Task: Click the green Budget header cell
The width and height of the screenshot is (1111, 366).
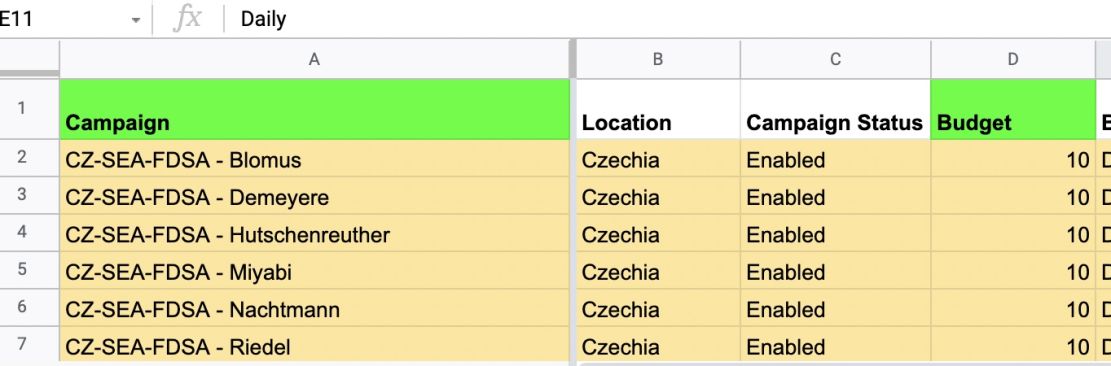Action: click(x=1013, y=109)
